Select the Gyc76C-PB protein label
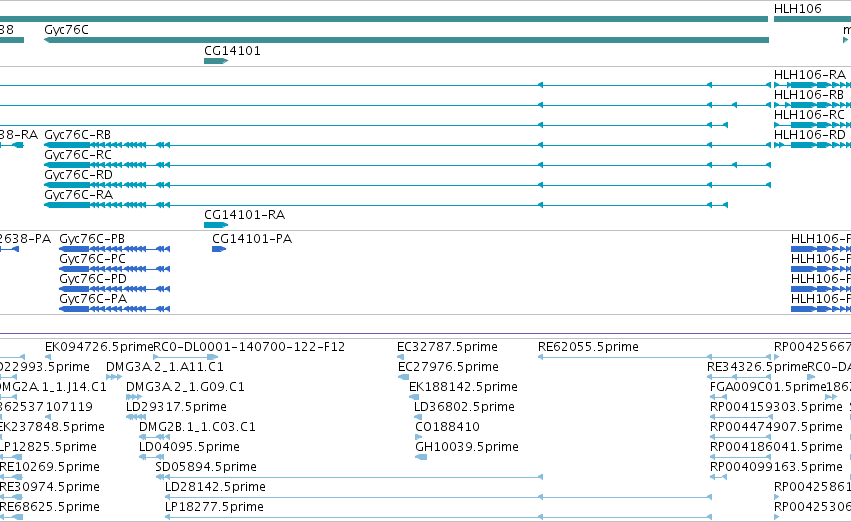 click(92, 239)
